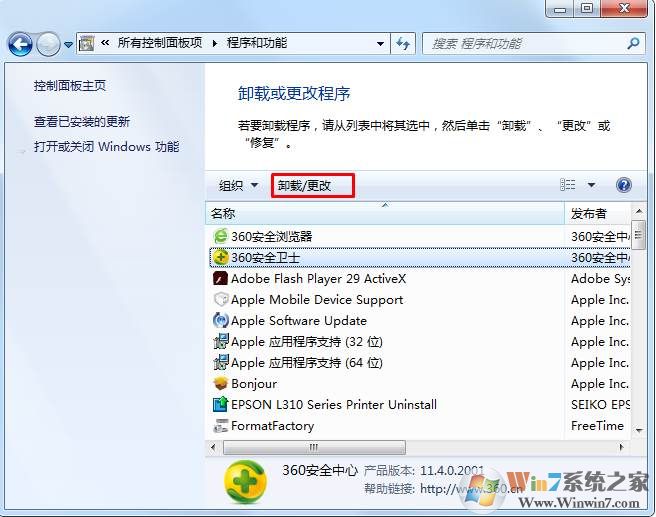This screenshot has height=517, width=656.
Task: Open help with the blue question icon
Action: pos(623,185)
